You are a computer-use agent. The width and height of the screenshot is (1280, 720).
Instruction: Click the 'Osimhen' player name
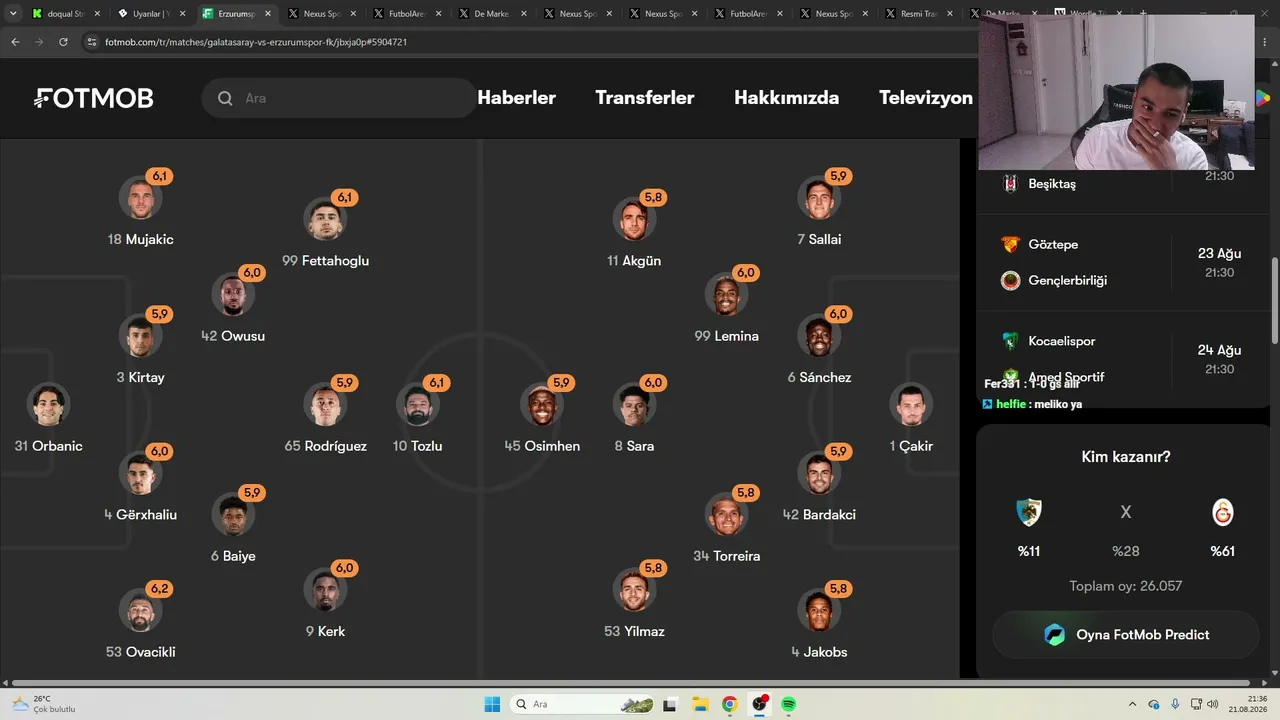[552, 446]
